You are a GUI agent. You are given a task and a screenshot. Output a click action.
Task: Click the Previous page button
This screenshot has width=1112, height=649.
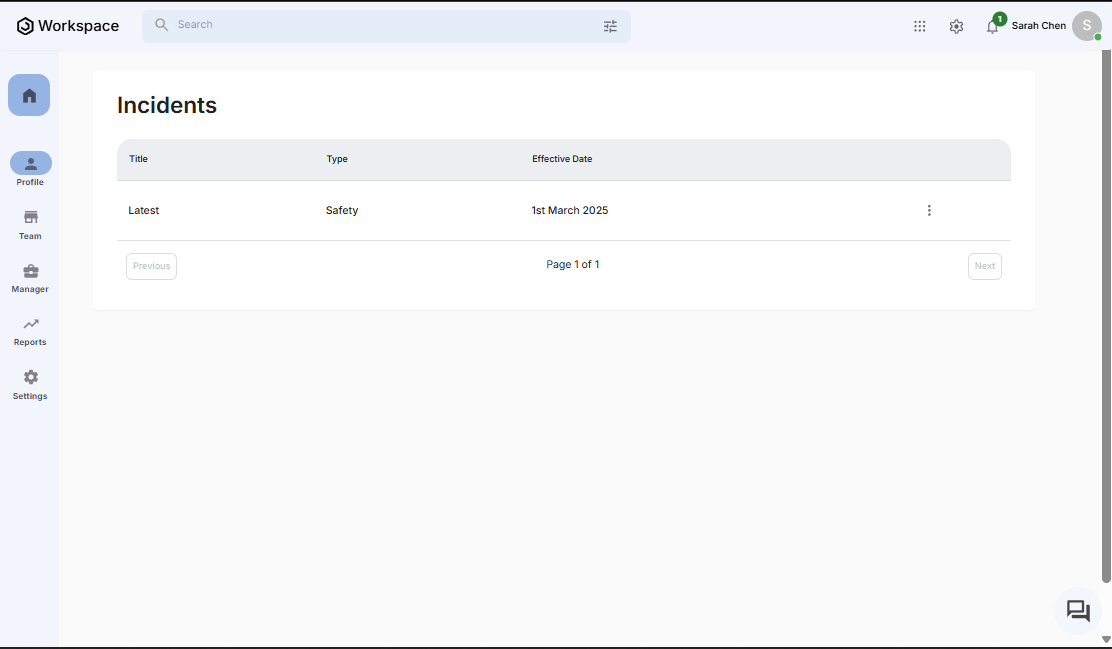tap(151, 266)
